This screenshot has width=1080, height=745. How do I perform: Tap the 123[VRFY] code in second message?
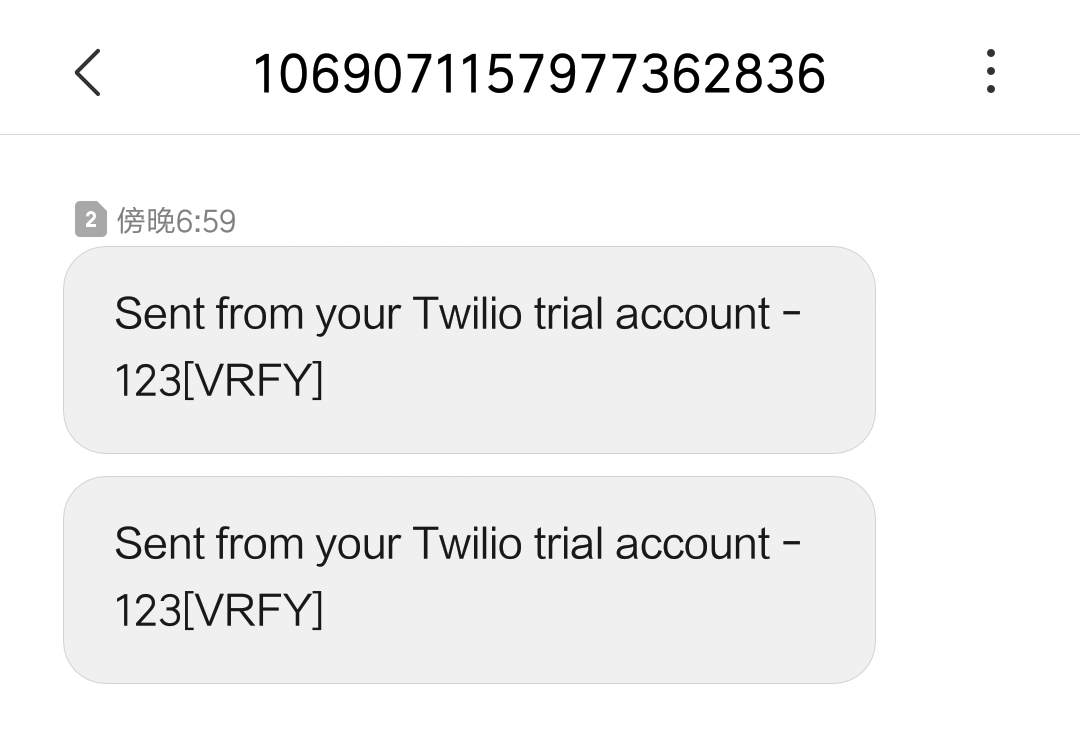click(218, 610)
